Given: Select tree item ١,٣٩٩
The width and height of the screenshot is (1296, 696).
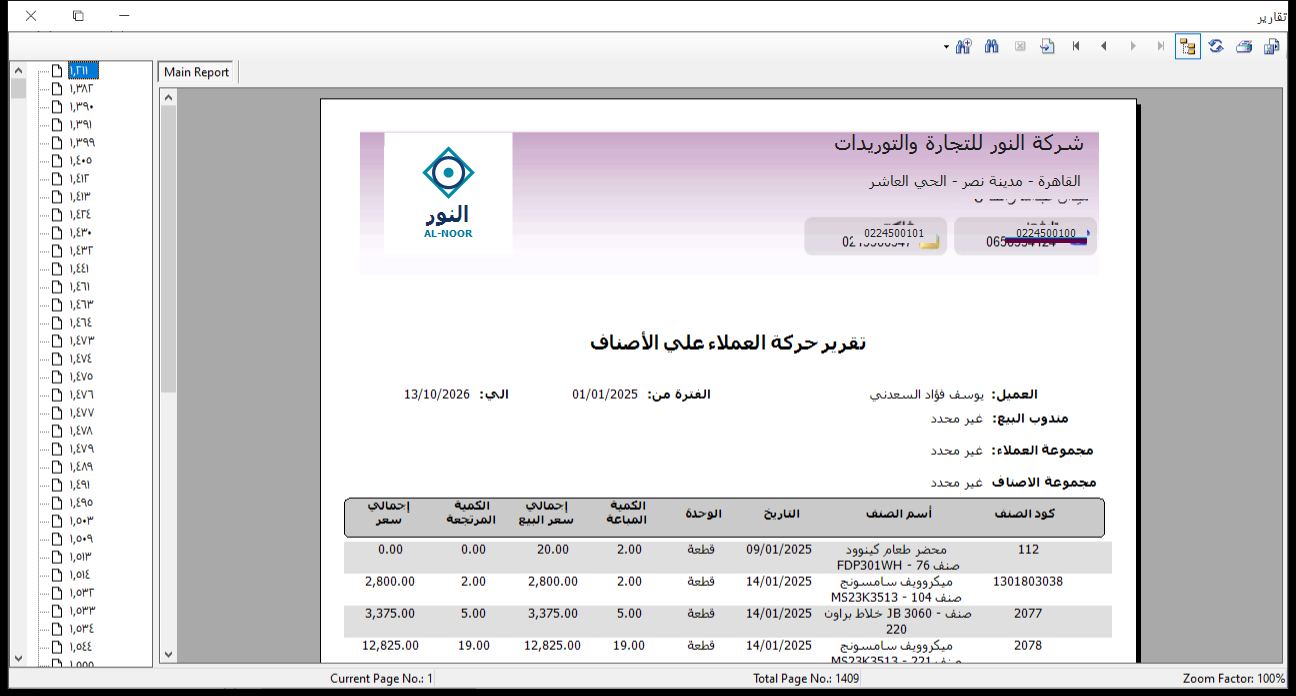Looking at the screenshot, I should tap(82, 143).
